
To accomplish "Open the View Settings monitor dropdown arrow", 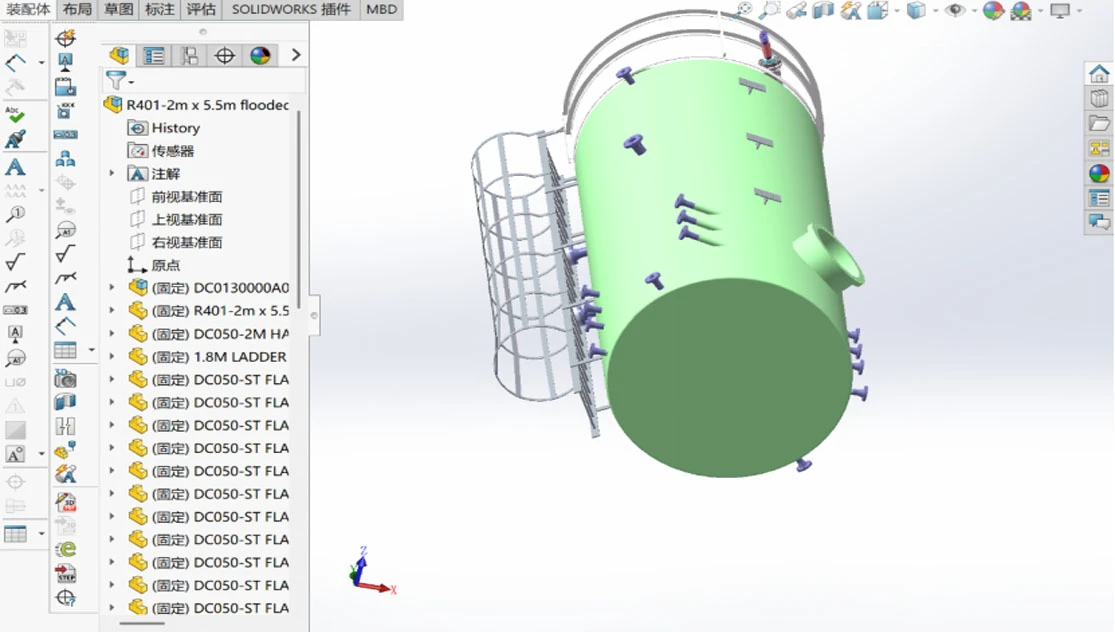I will 1079,10.
